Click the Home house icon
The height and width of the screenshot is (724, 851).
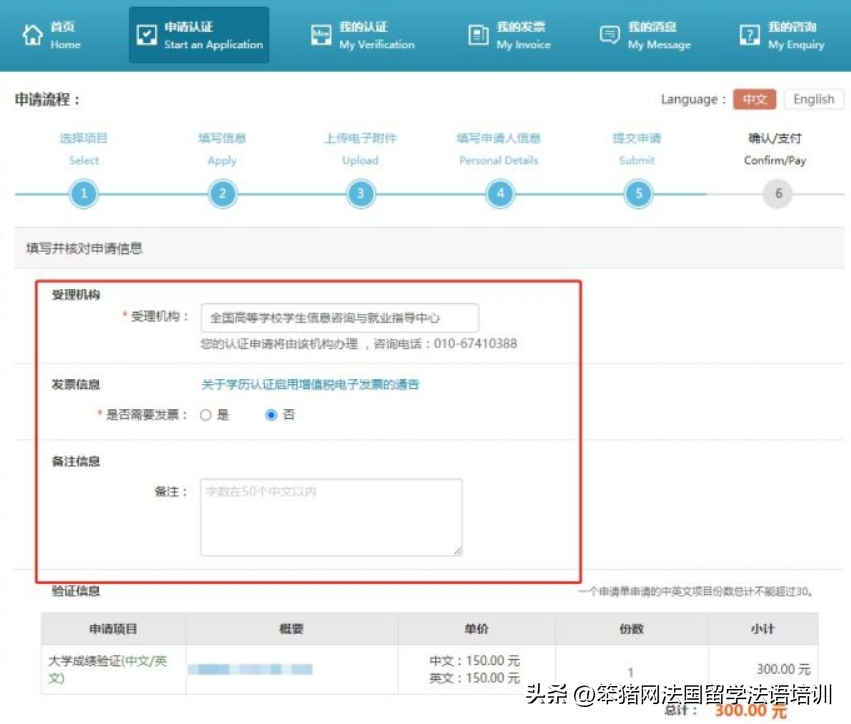pyautogui.click(x=31, y=35)
